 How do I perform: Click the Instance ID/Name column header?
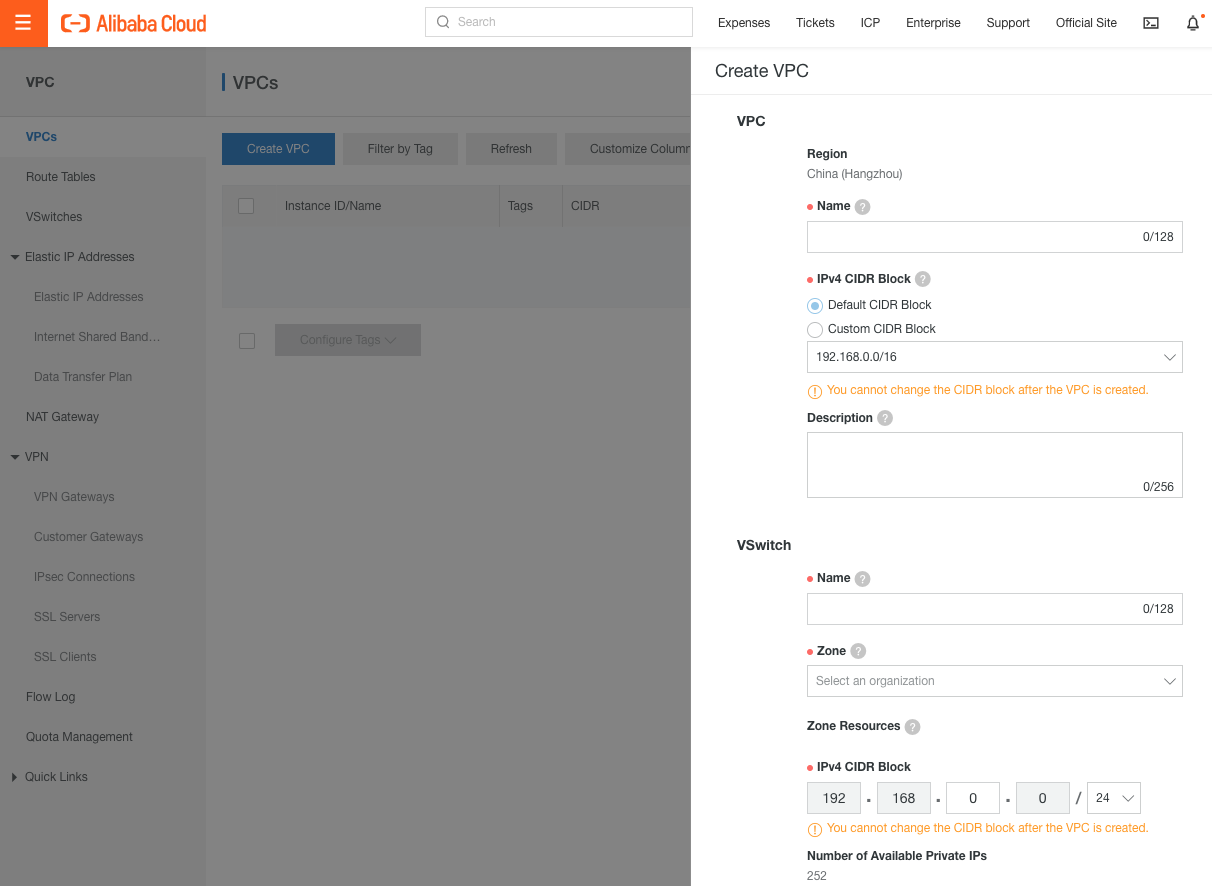(333, 206)
